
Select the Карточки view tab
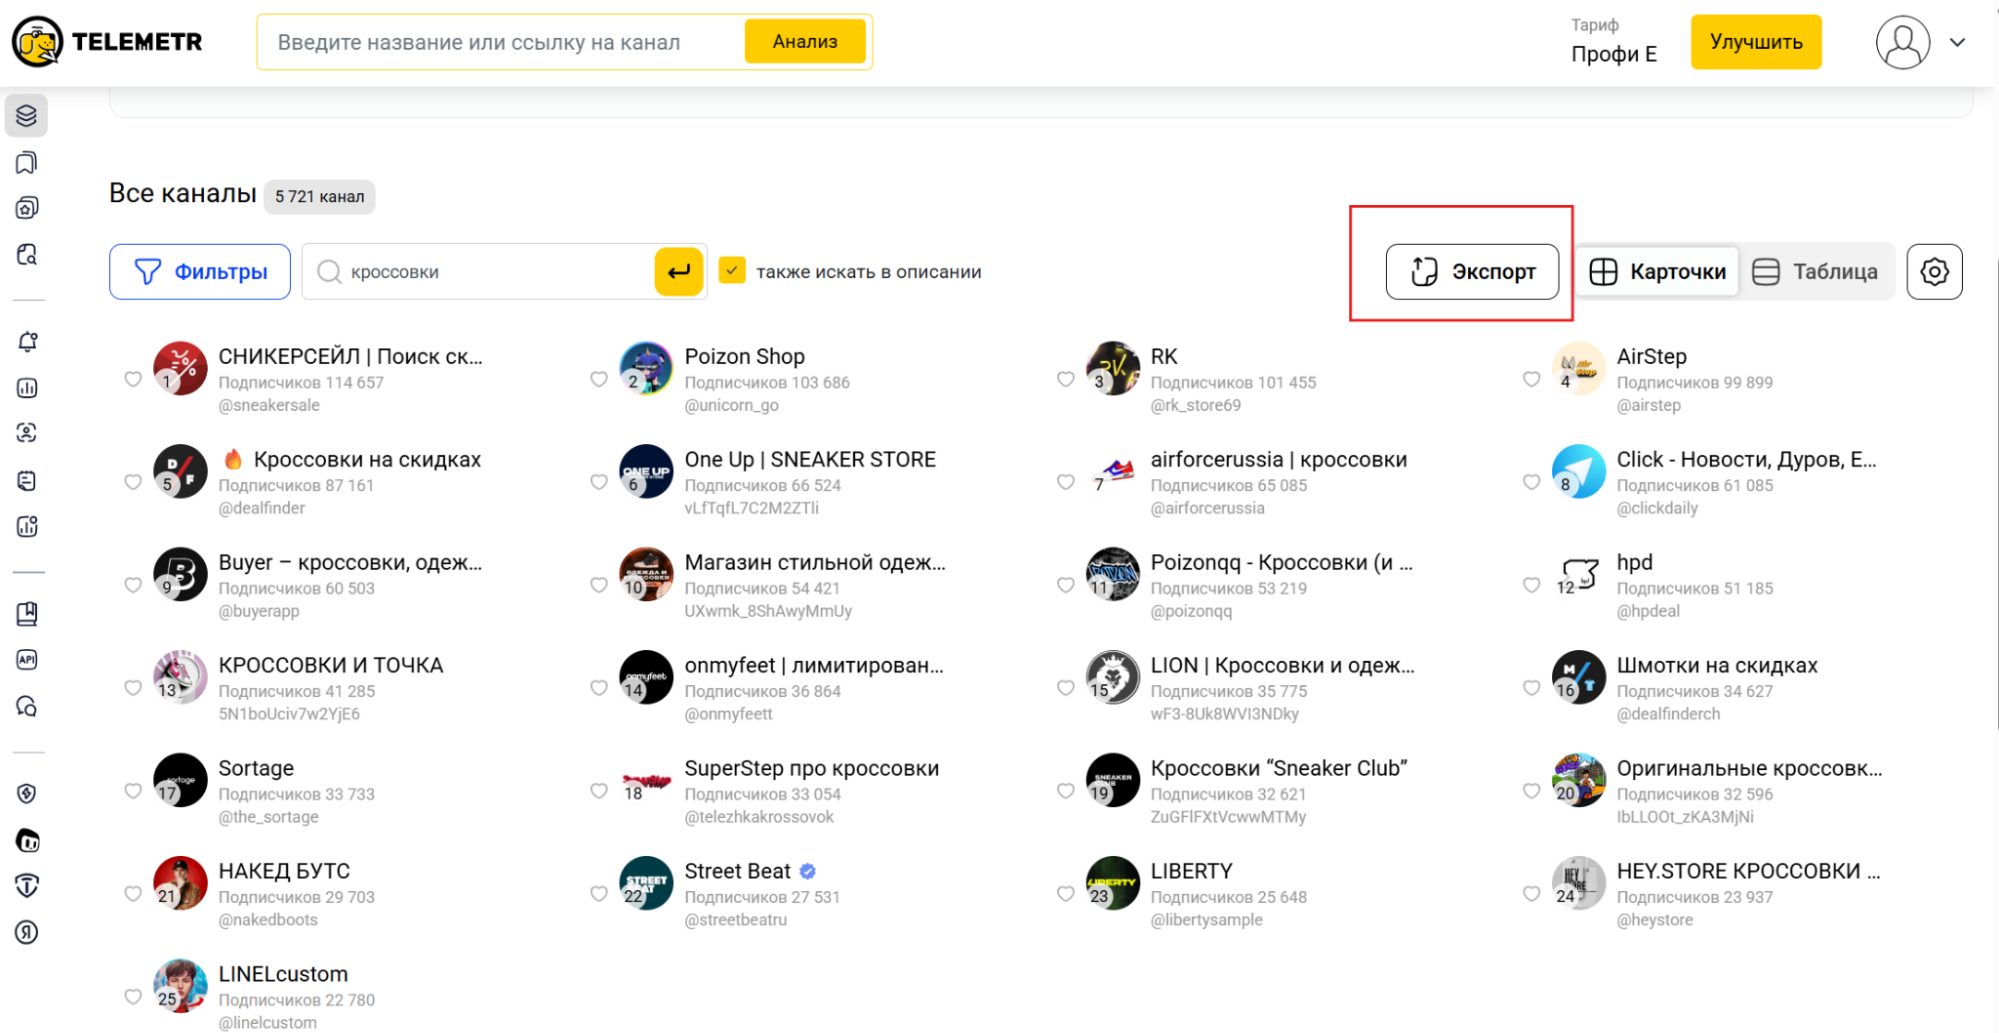[x=1658, y=272]
